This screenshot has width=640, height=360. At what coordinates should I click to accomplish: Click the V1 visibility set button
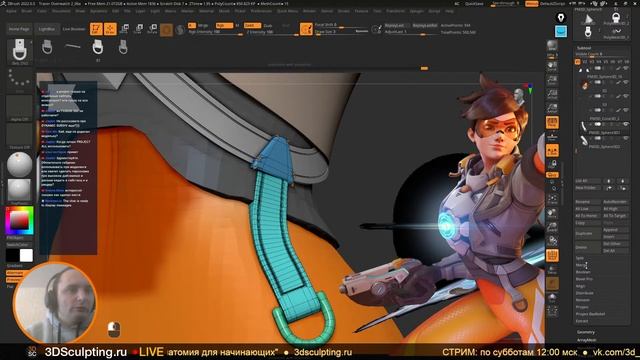click(578, 62)
